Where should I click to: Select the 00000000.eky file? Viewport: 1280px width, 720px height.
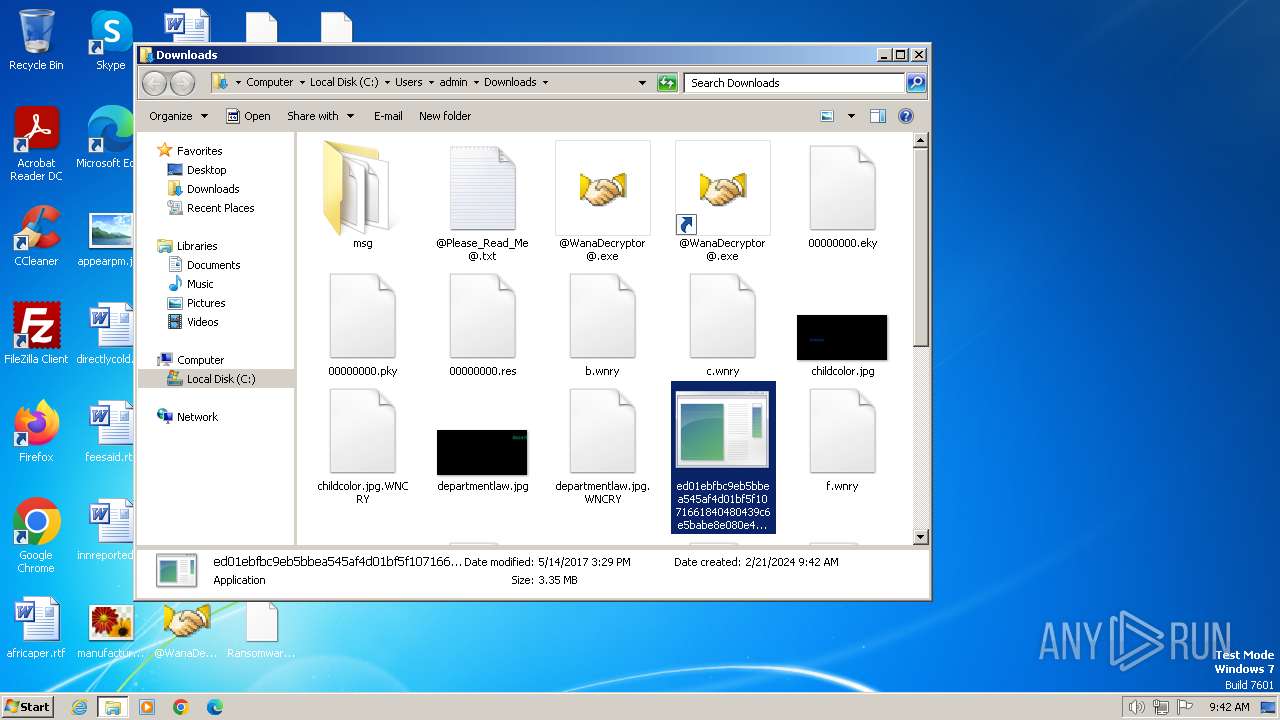click(x=842, y=190)
